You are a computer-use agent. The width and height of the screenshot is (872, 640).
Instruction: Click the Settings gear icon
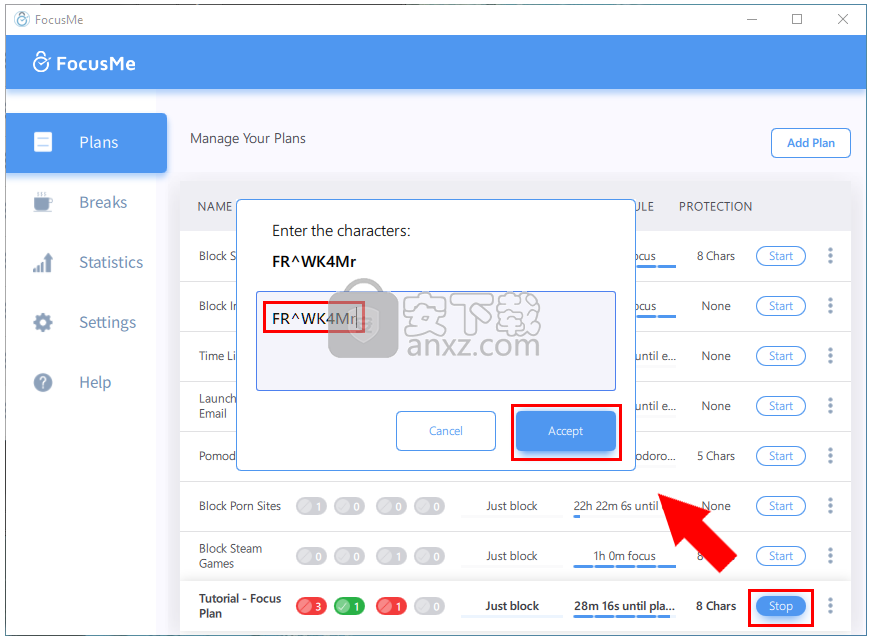pos(43,323)
